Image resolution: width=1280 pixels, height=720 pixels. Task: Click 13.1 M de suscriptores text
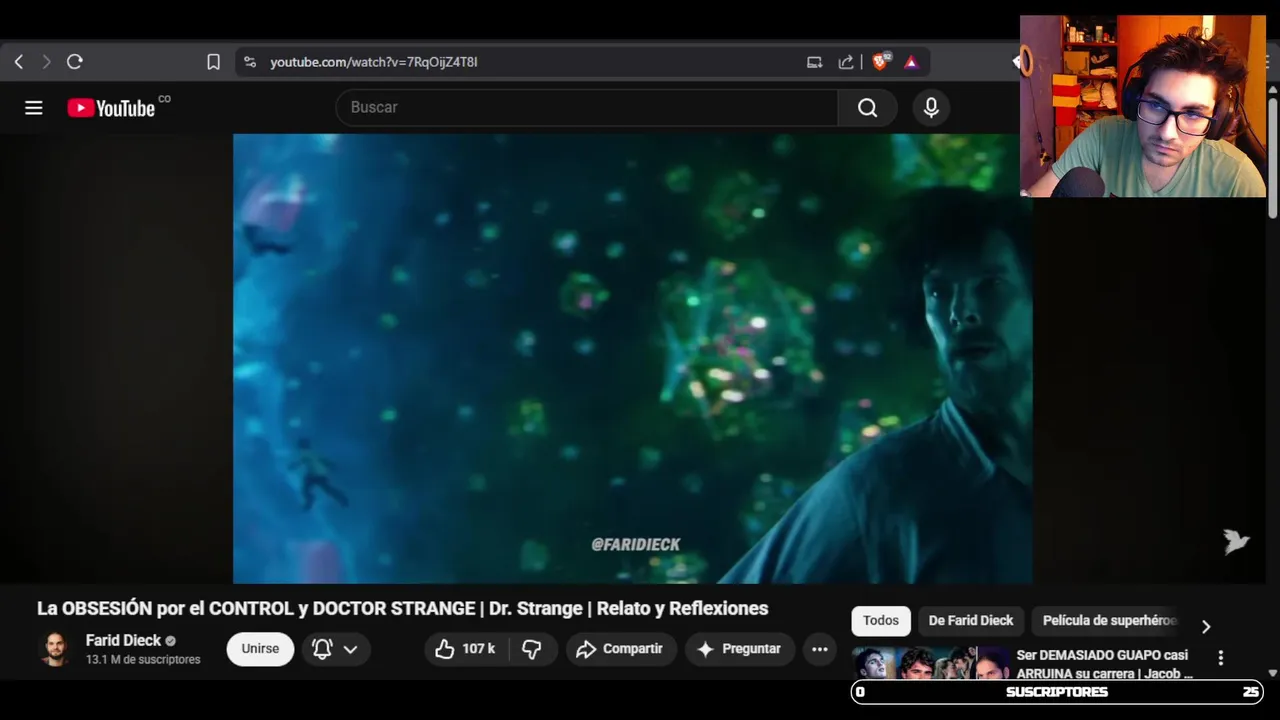pos(143,660)
